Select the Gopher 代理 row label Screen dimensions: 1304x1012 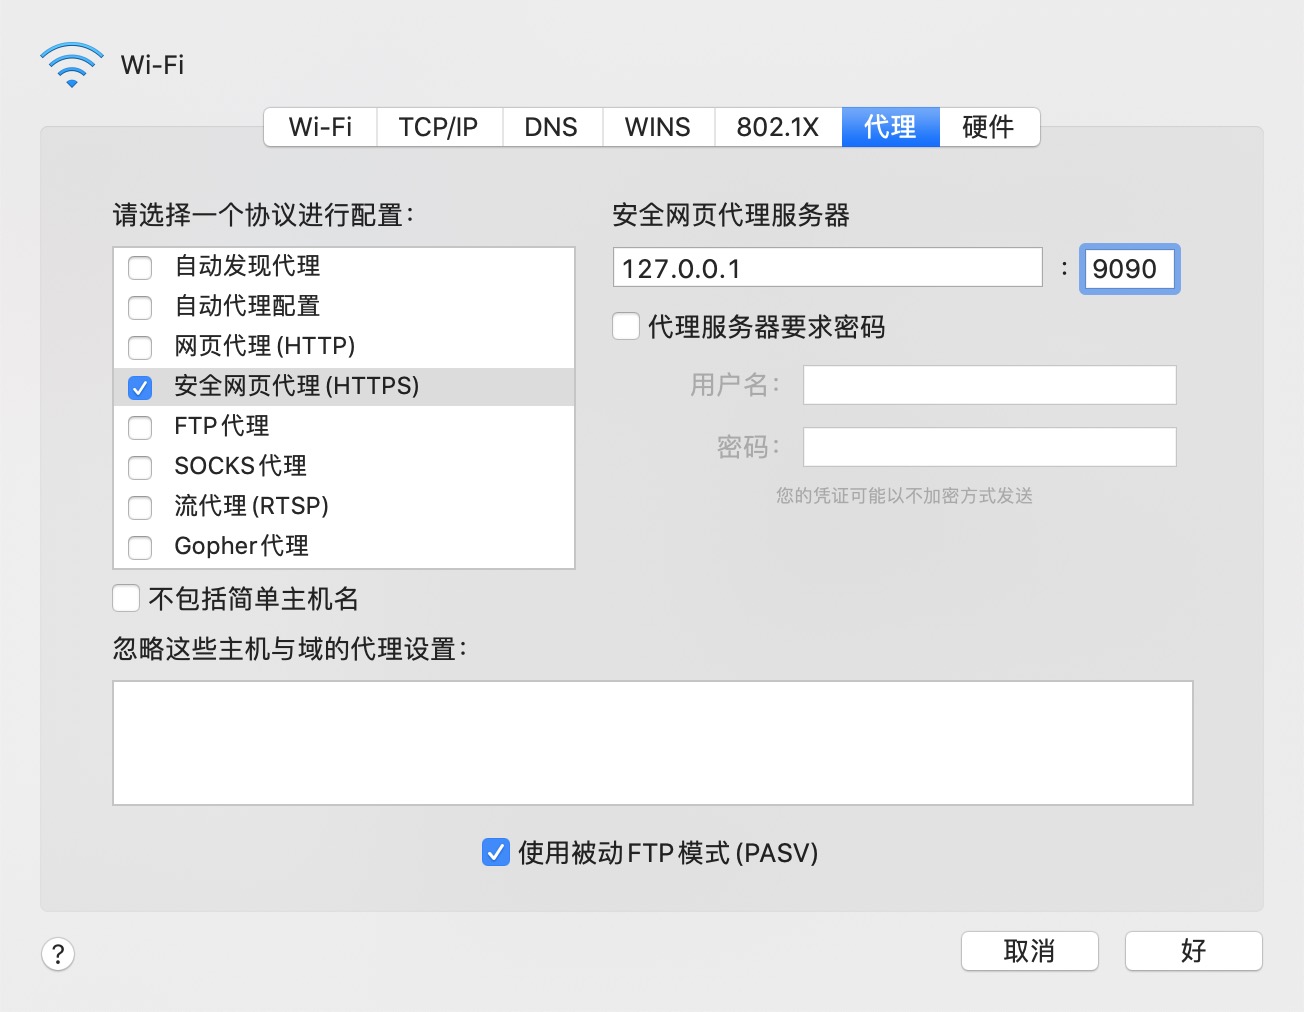(241, 546)
